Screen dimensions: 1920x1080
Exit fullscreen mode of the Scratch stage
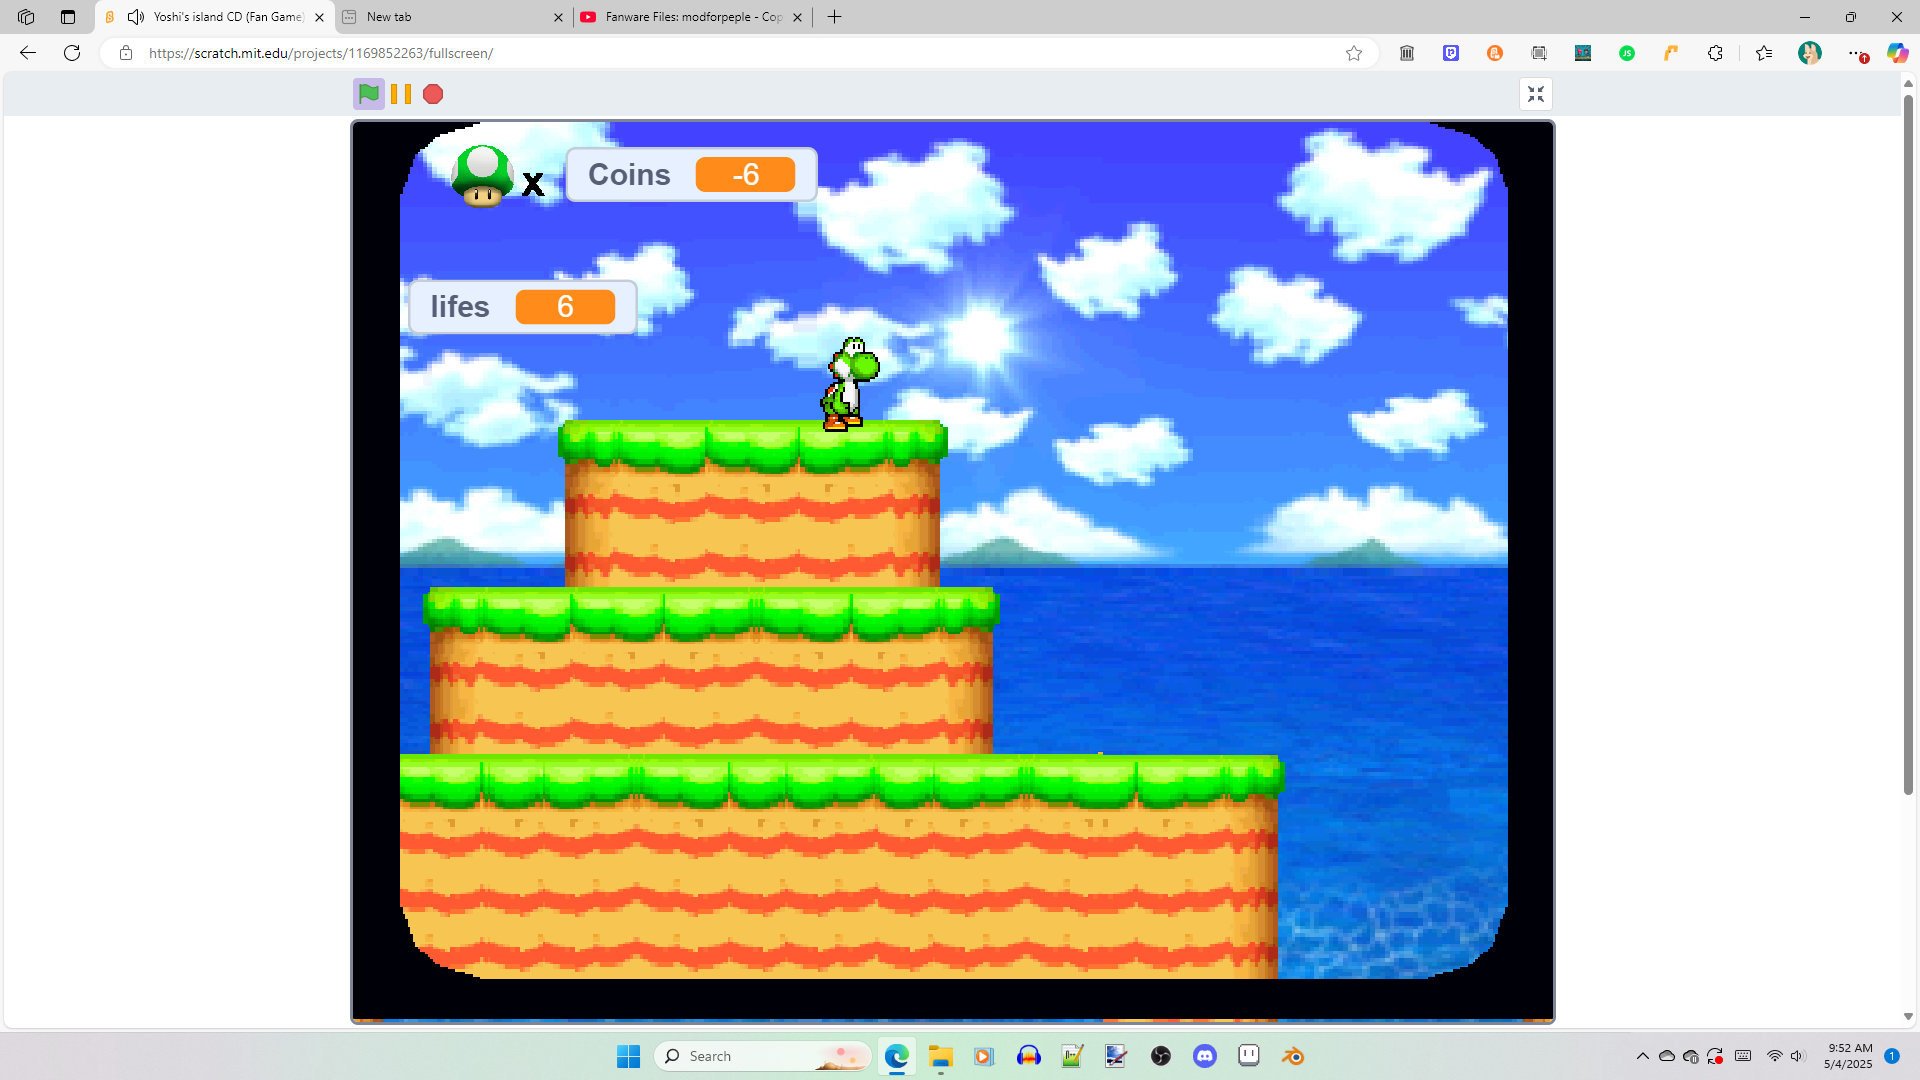[1536, 94]
